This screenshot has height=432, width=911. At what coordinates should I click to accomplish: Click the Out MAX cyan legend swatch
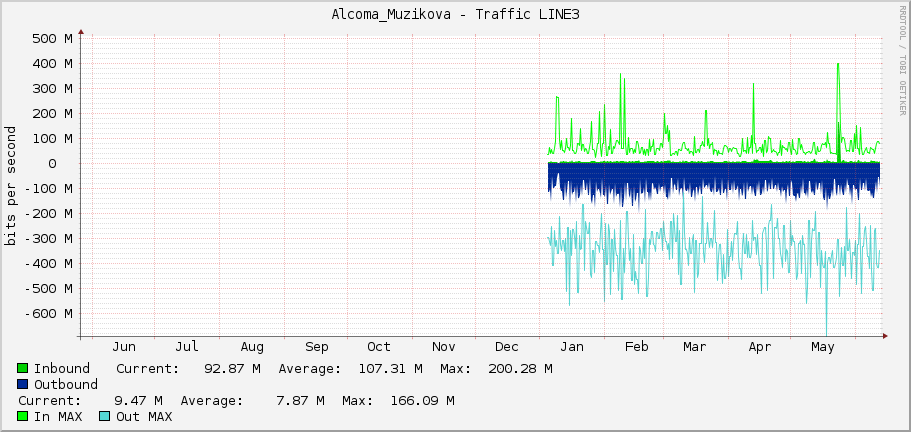coord(104,416)
